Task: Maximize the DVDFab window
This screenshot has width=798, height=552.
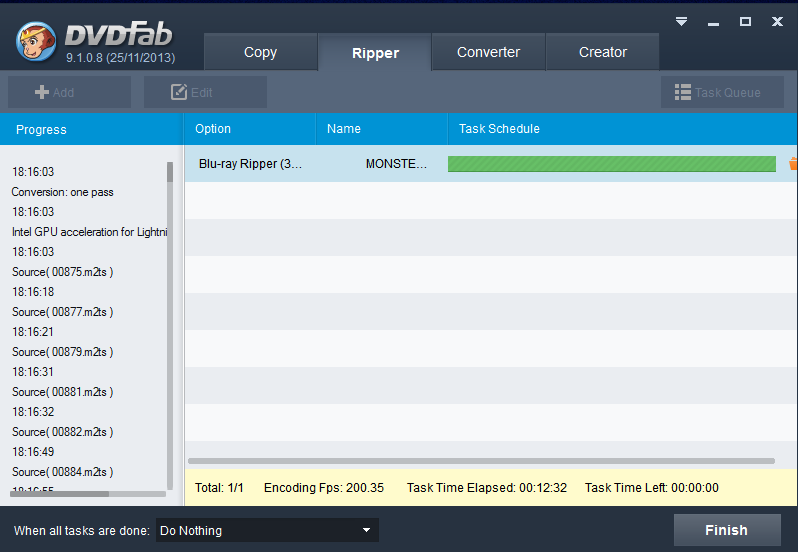Action: tap(746, 21)
